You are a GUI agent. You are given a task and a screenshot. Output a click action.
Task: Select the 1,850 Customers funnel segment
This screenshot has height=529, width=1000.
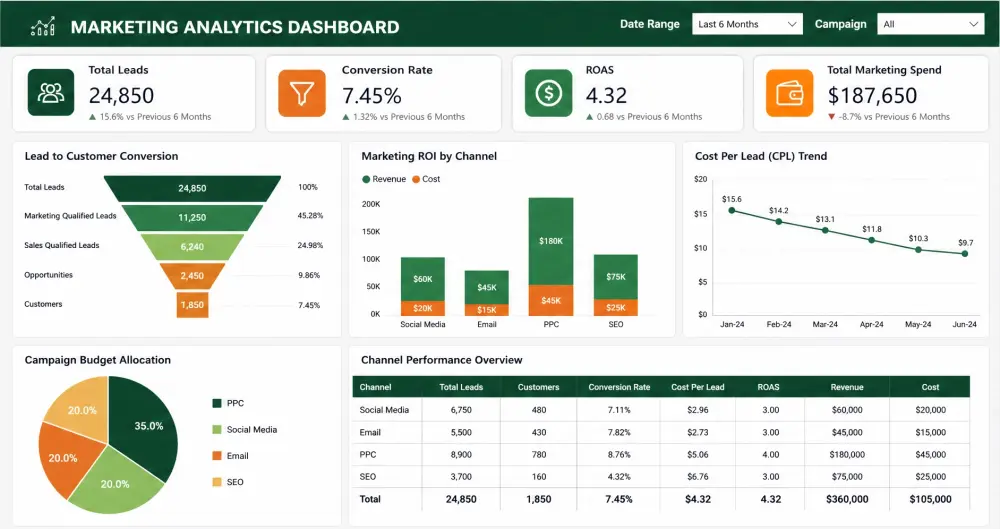[192, 304]
